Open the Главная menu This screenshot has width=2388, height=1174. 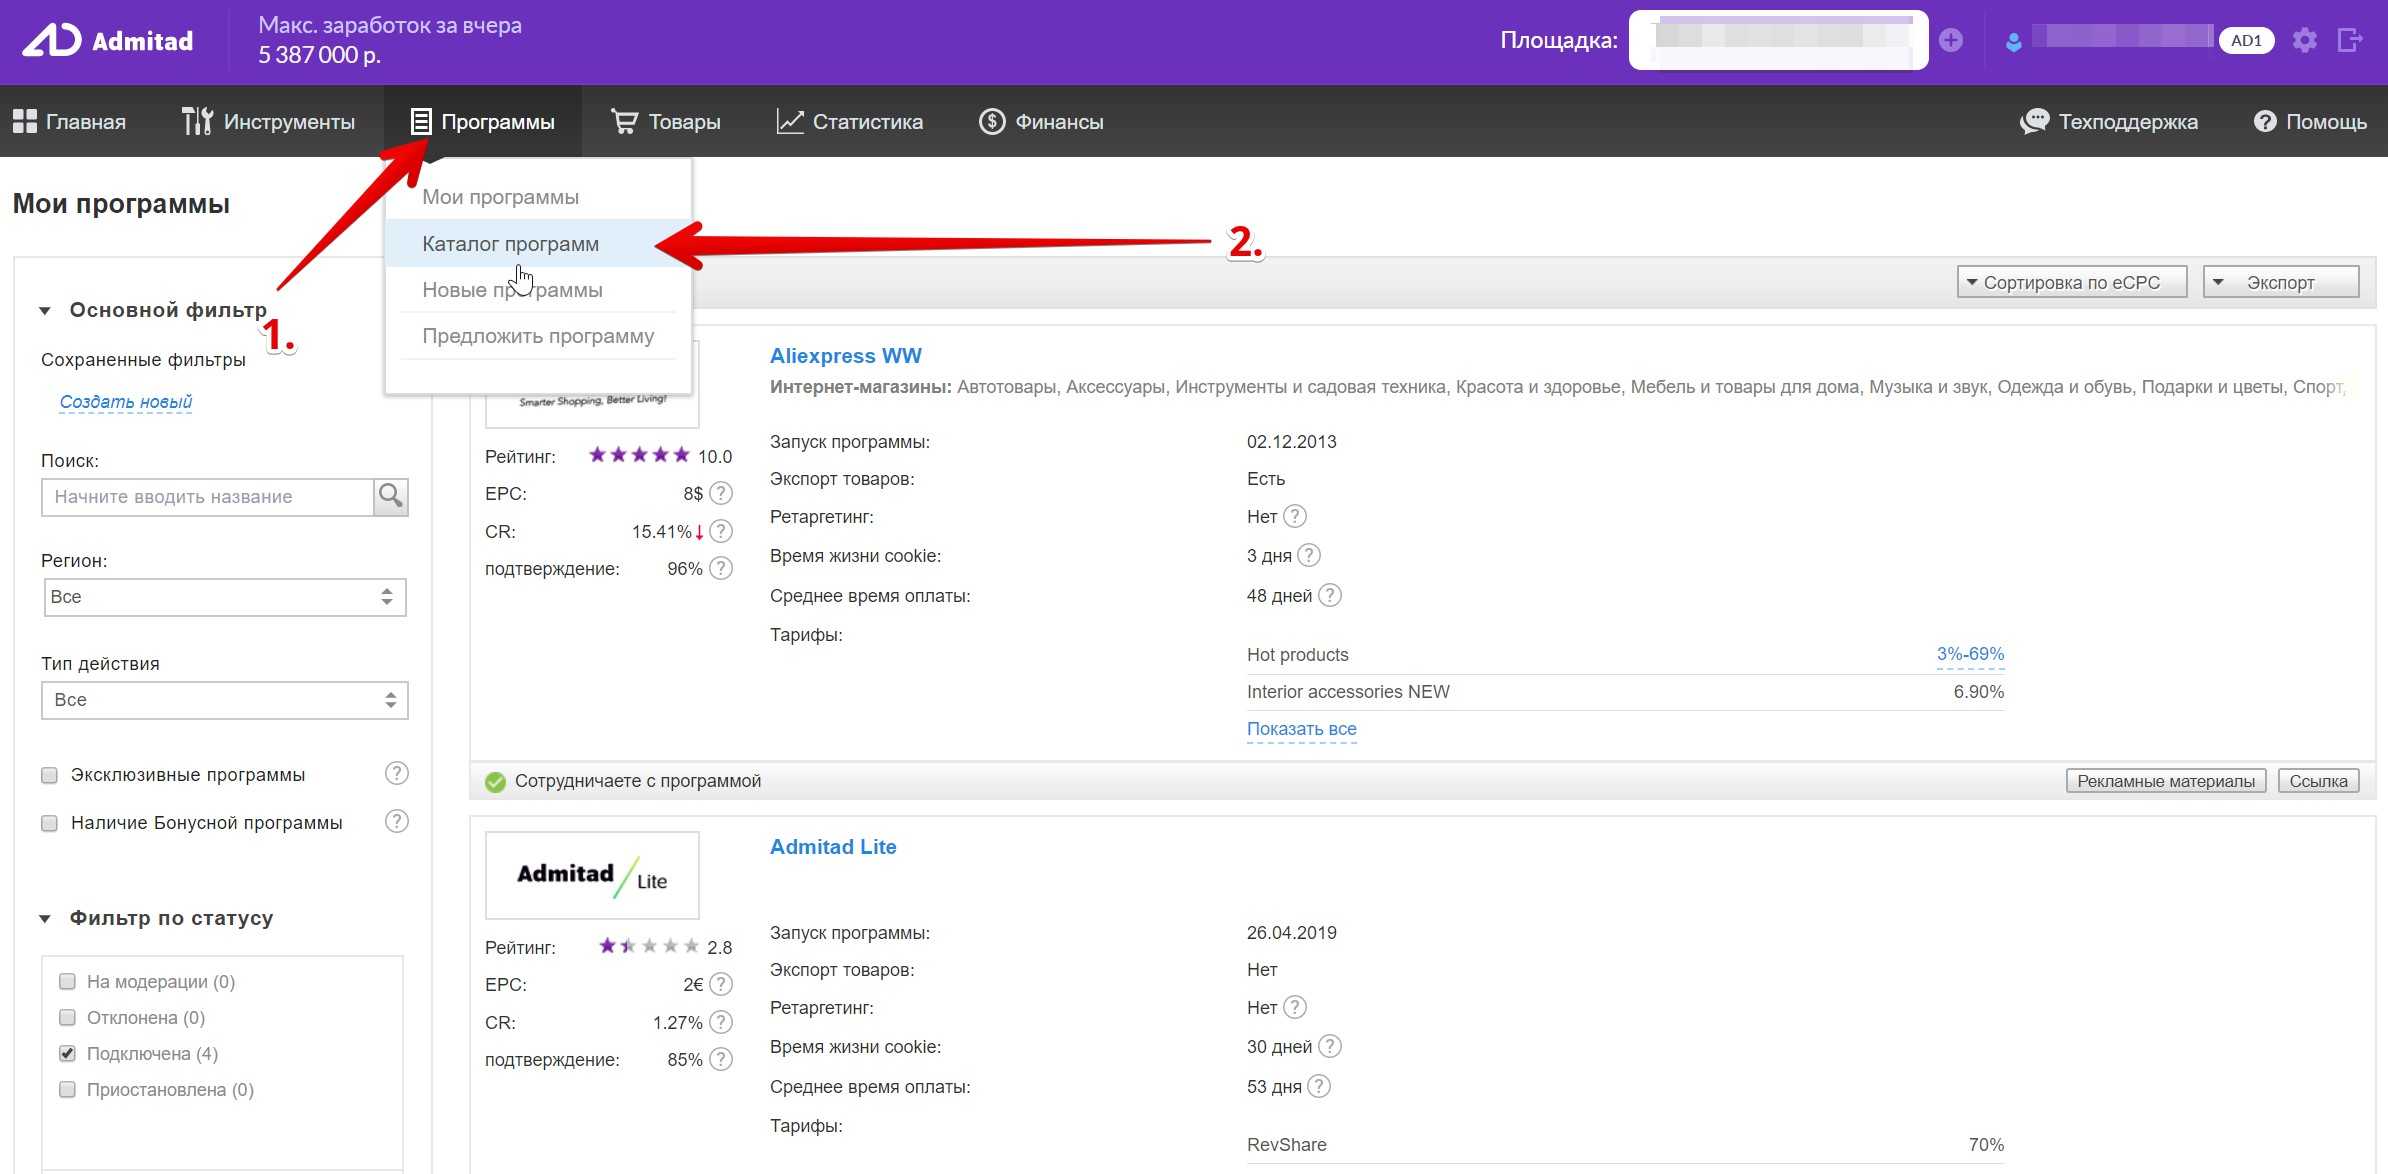[69, 122]
